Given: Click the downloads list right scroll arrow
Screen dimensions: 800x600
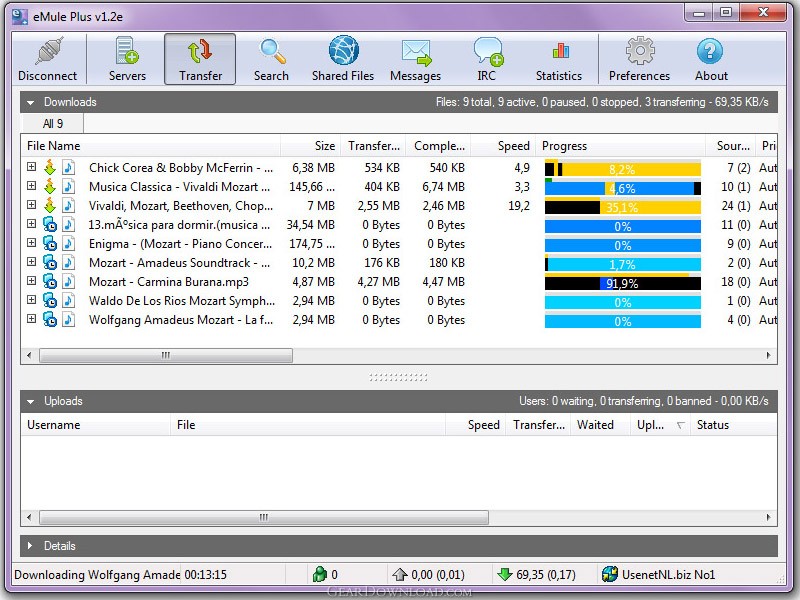Looking at the screenshot, I should (768, 356).
